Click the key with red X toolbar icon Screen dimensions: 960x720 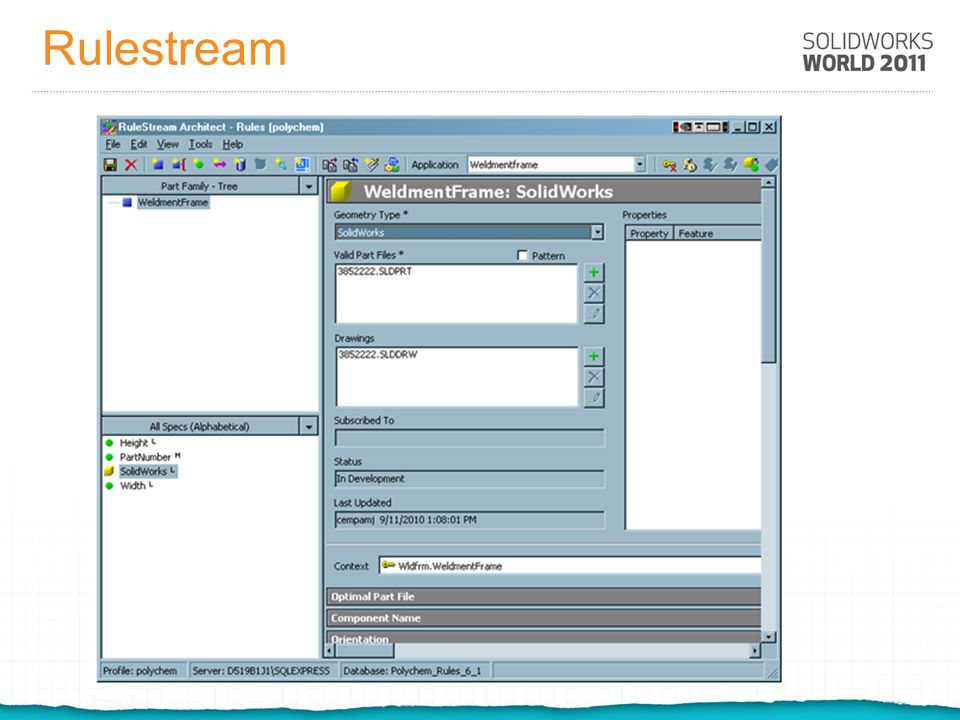[x=669, y=165]
